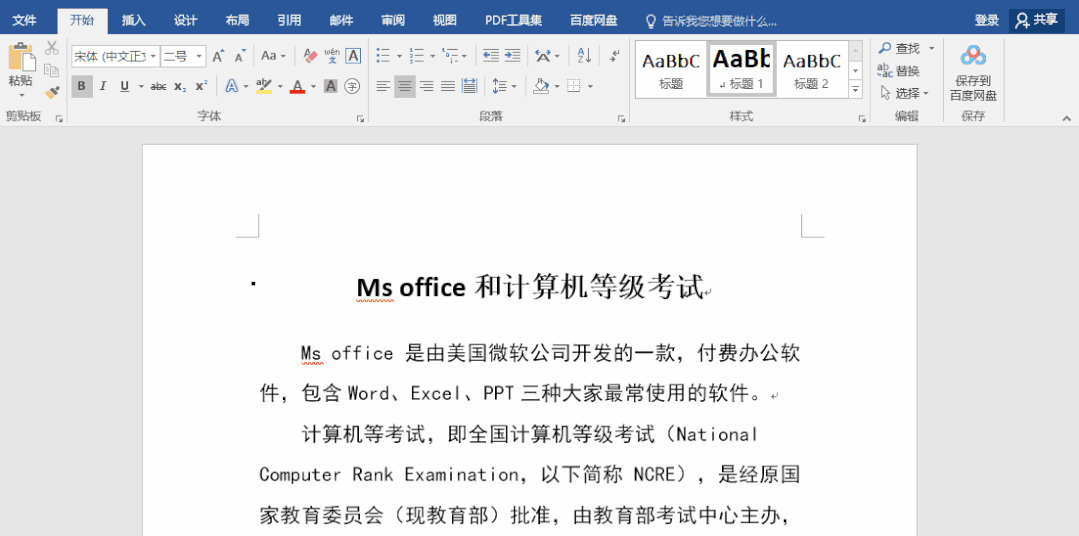Open the Replace tool
The image size is (1079, 536).
899,70
